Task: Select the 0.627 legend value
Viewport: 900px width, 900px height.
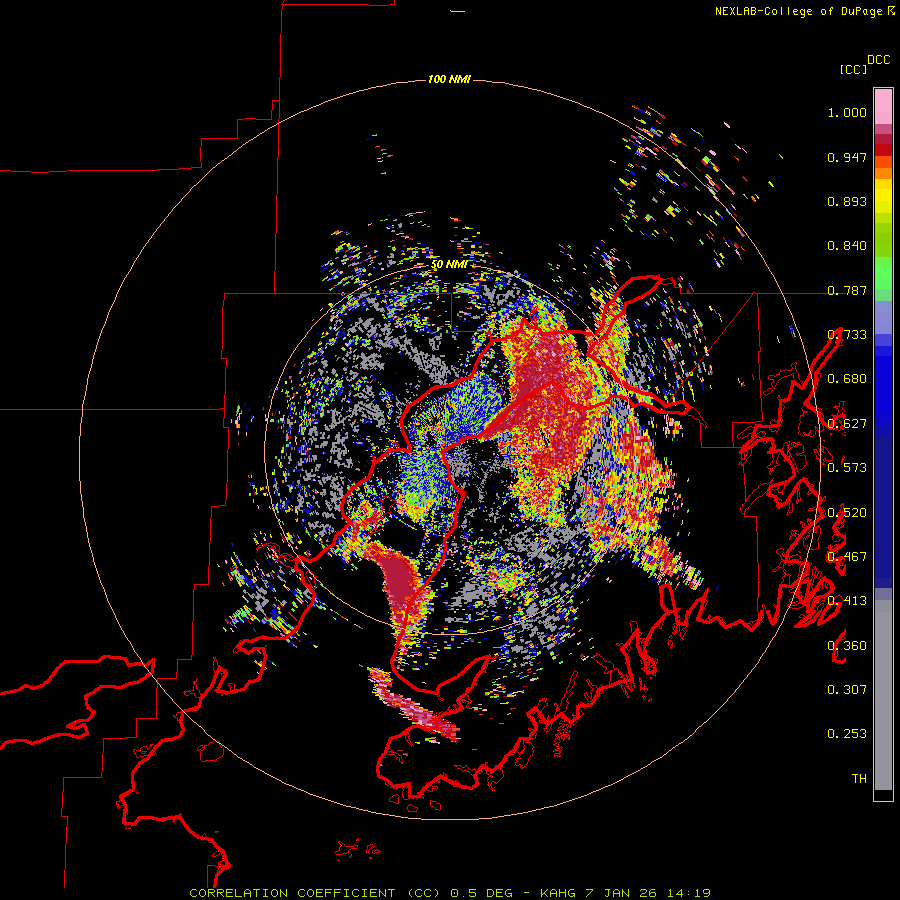Action: 847,424
